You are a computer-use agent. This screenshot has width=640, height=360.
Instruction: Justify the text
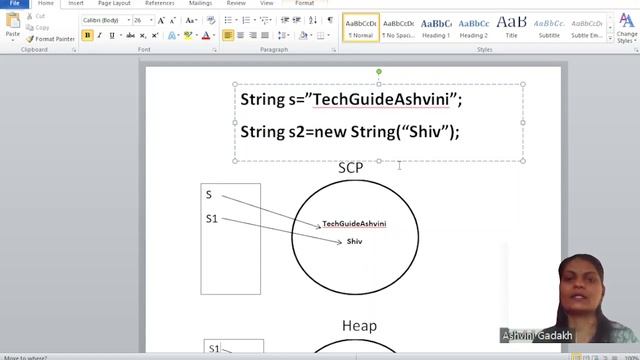tap(265, 36)
